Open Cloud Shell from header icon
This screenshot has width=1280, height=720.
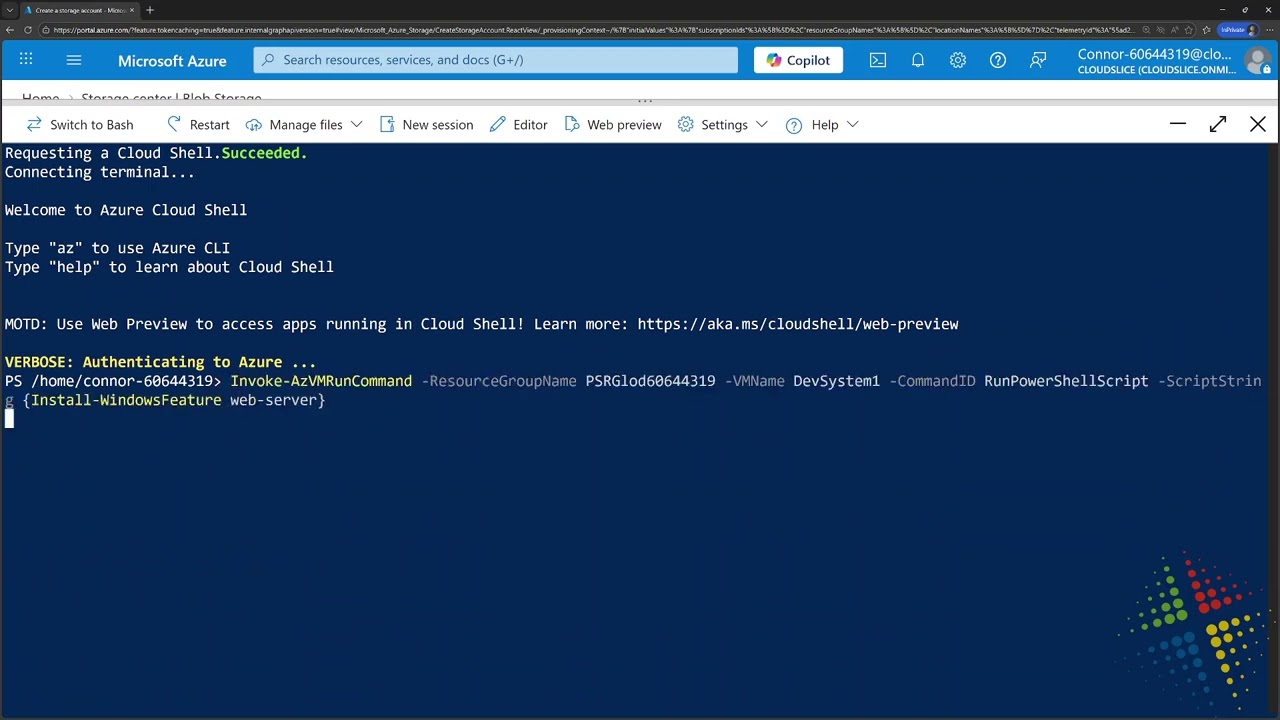click(x=878, y=60)
